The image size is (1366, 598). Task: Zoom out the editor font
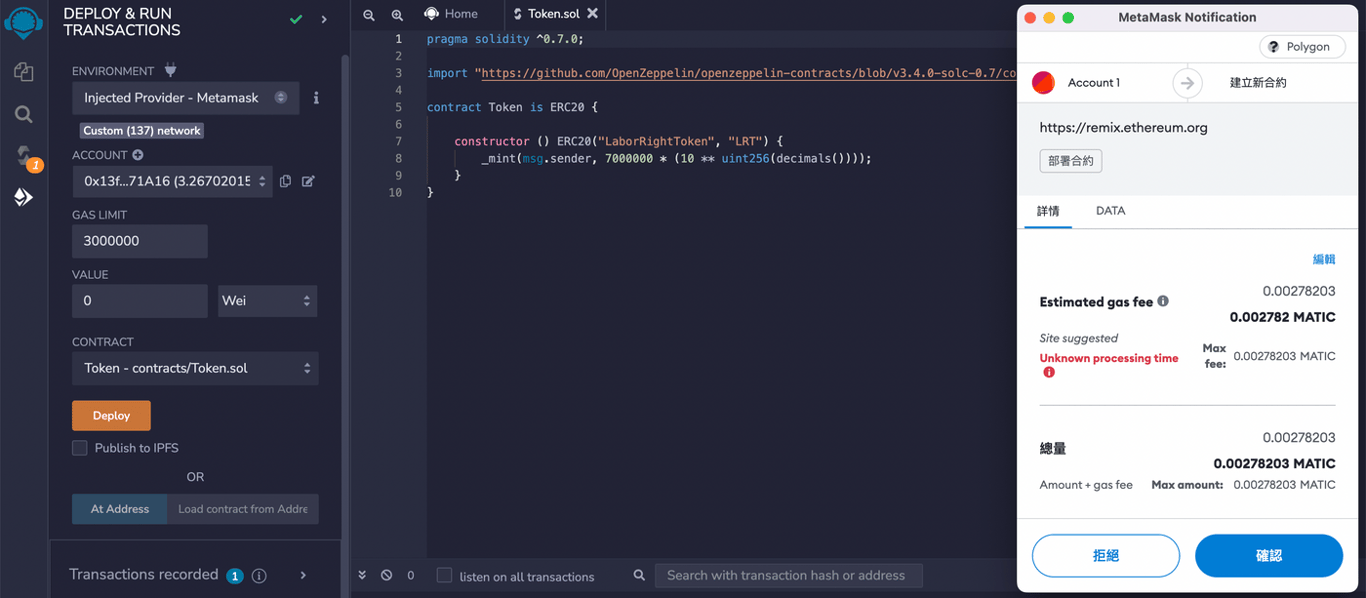coord(369,15)
